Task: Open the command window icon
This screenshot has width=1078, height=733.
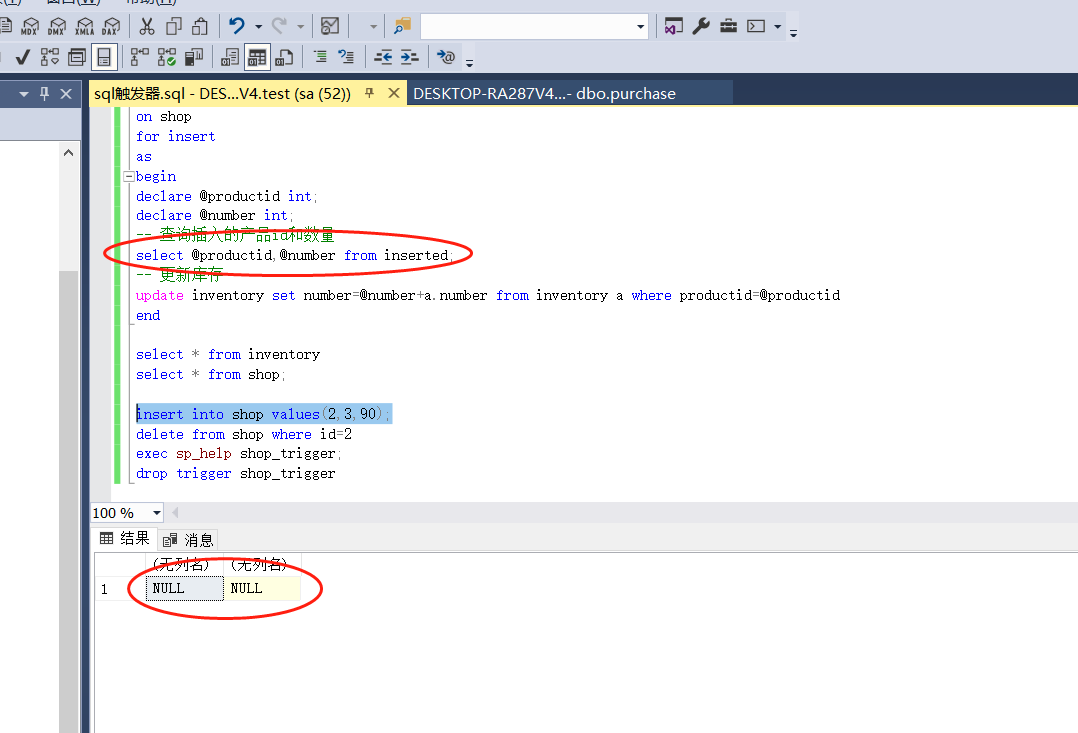Action: click(756, 27)
